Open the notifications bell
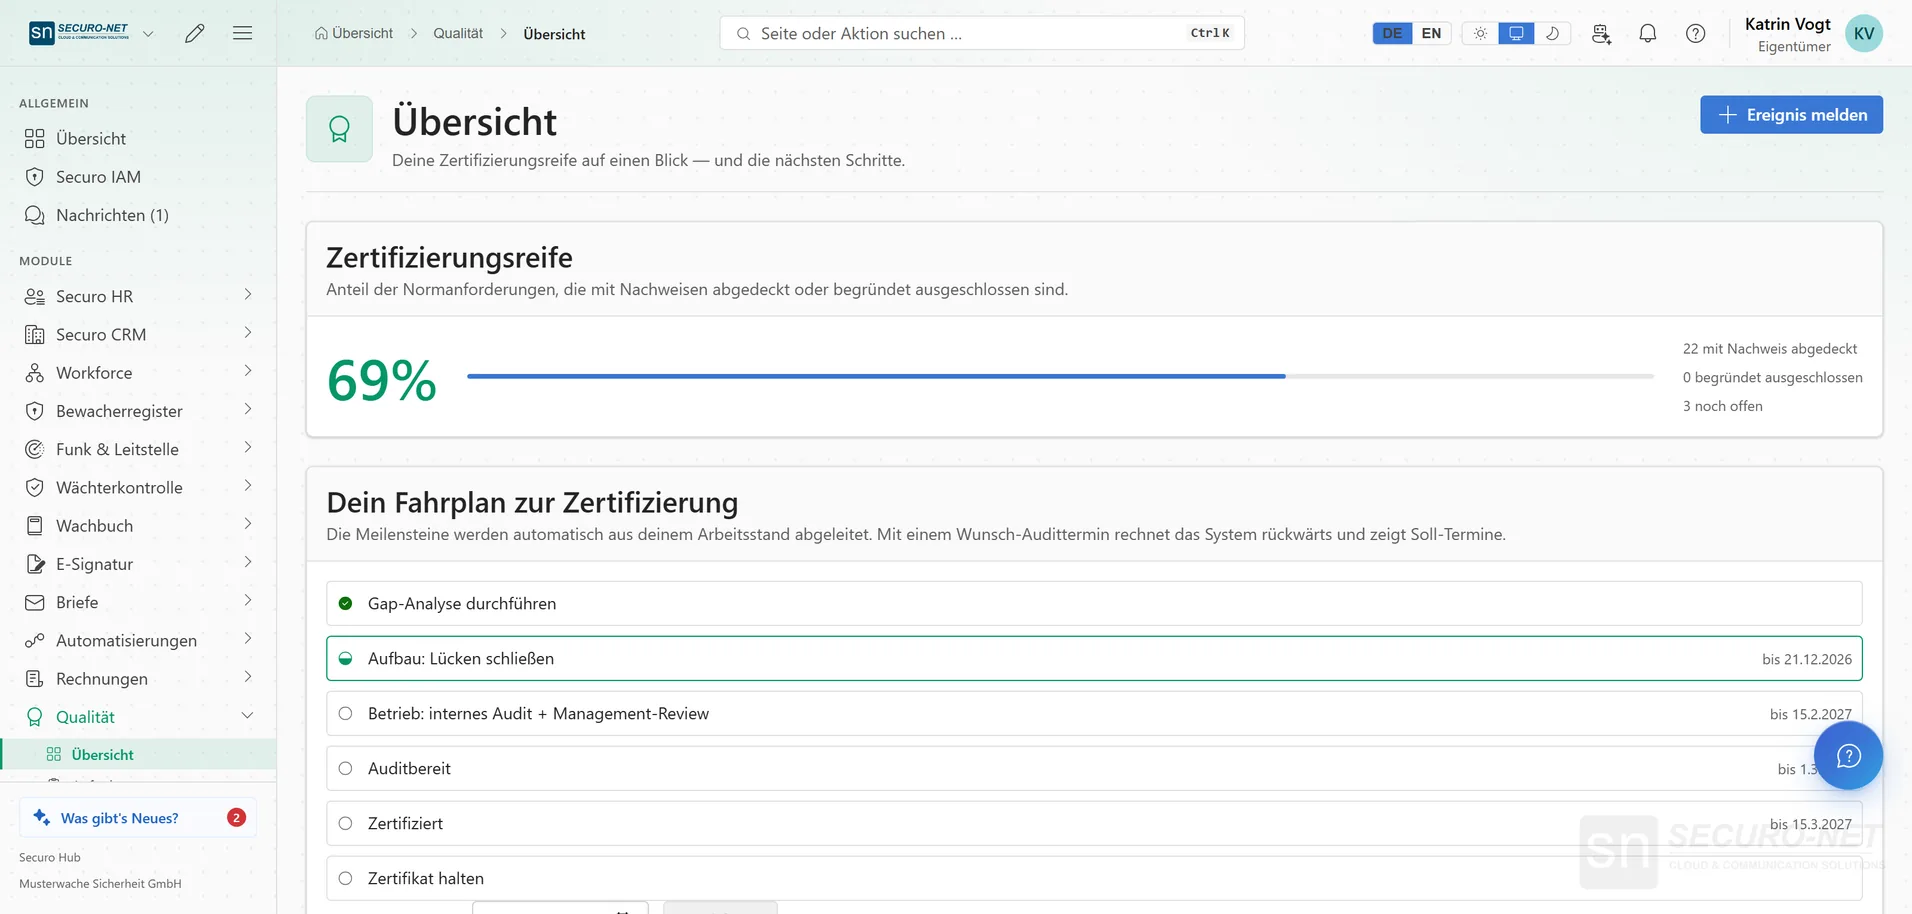Viewport: 1912px width, 914px height. coord(1648,33)
